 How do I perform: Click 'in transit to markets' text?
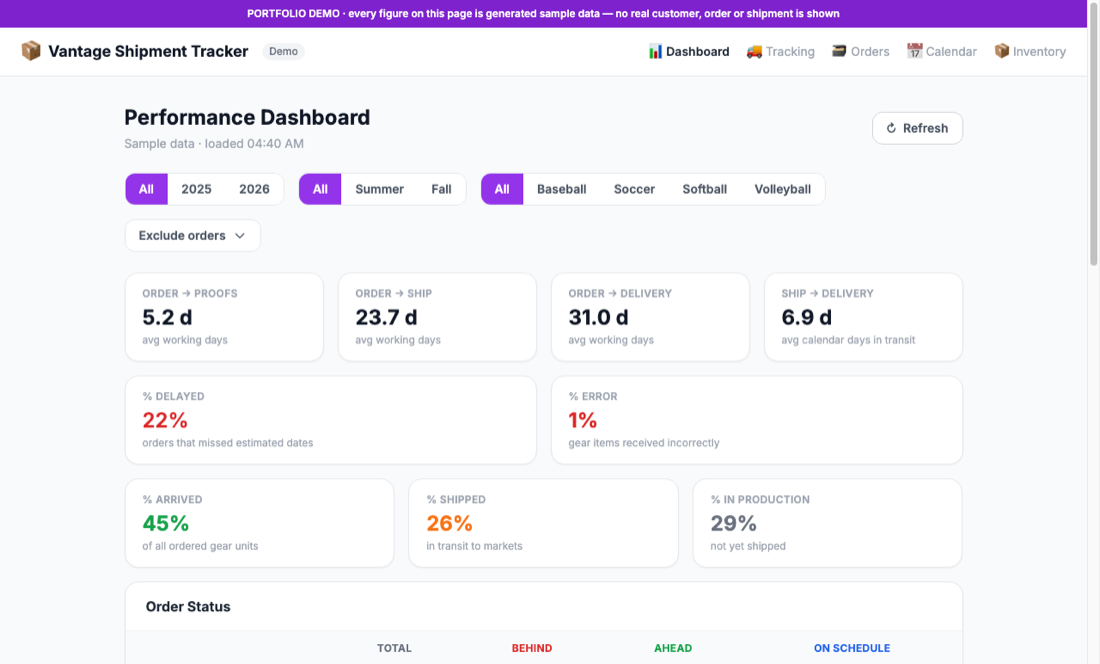(474, 546)
